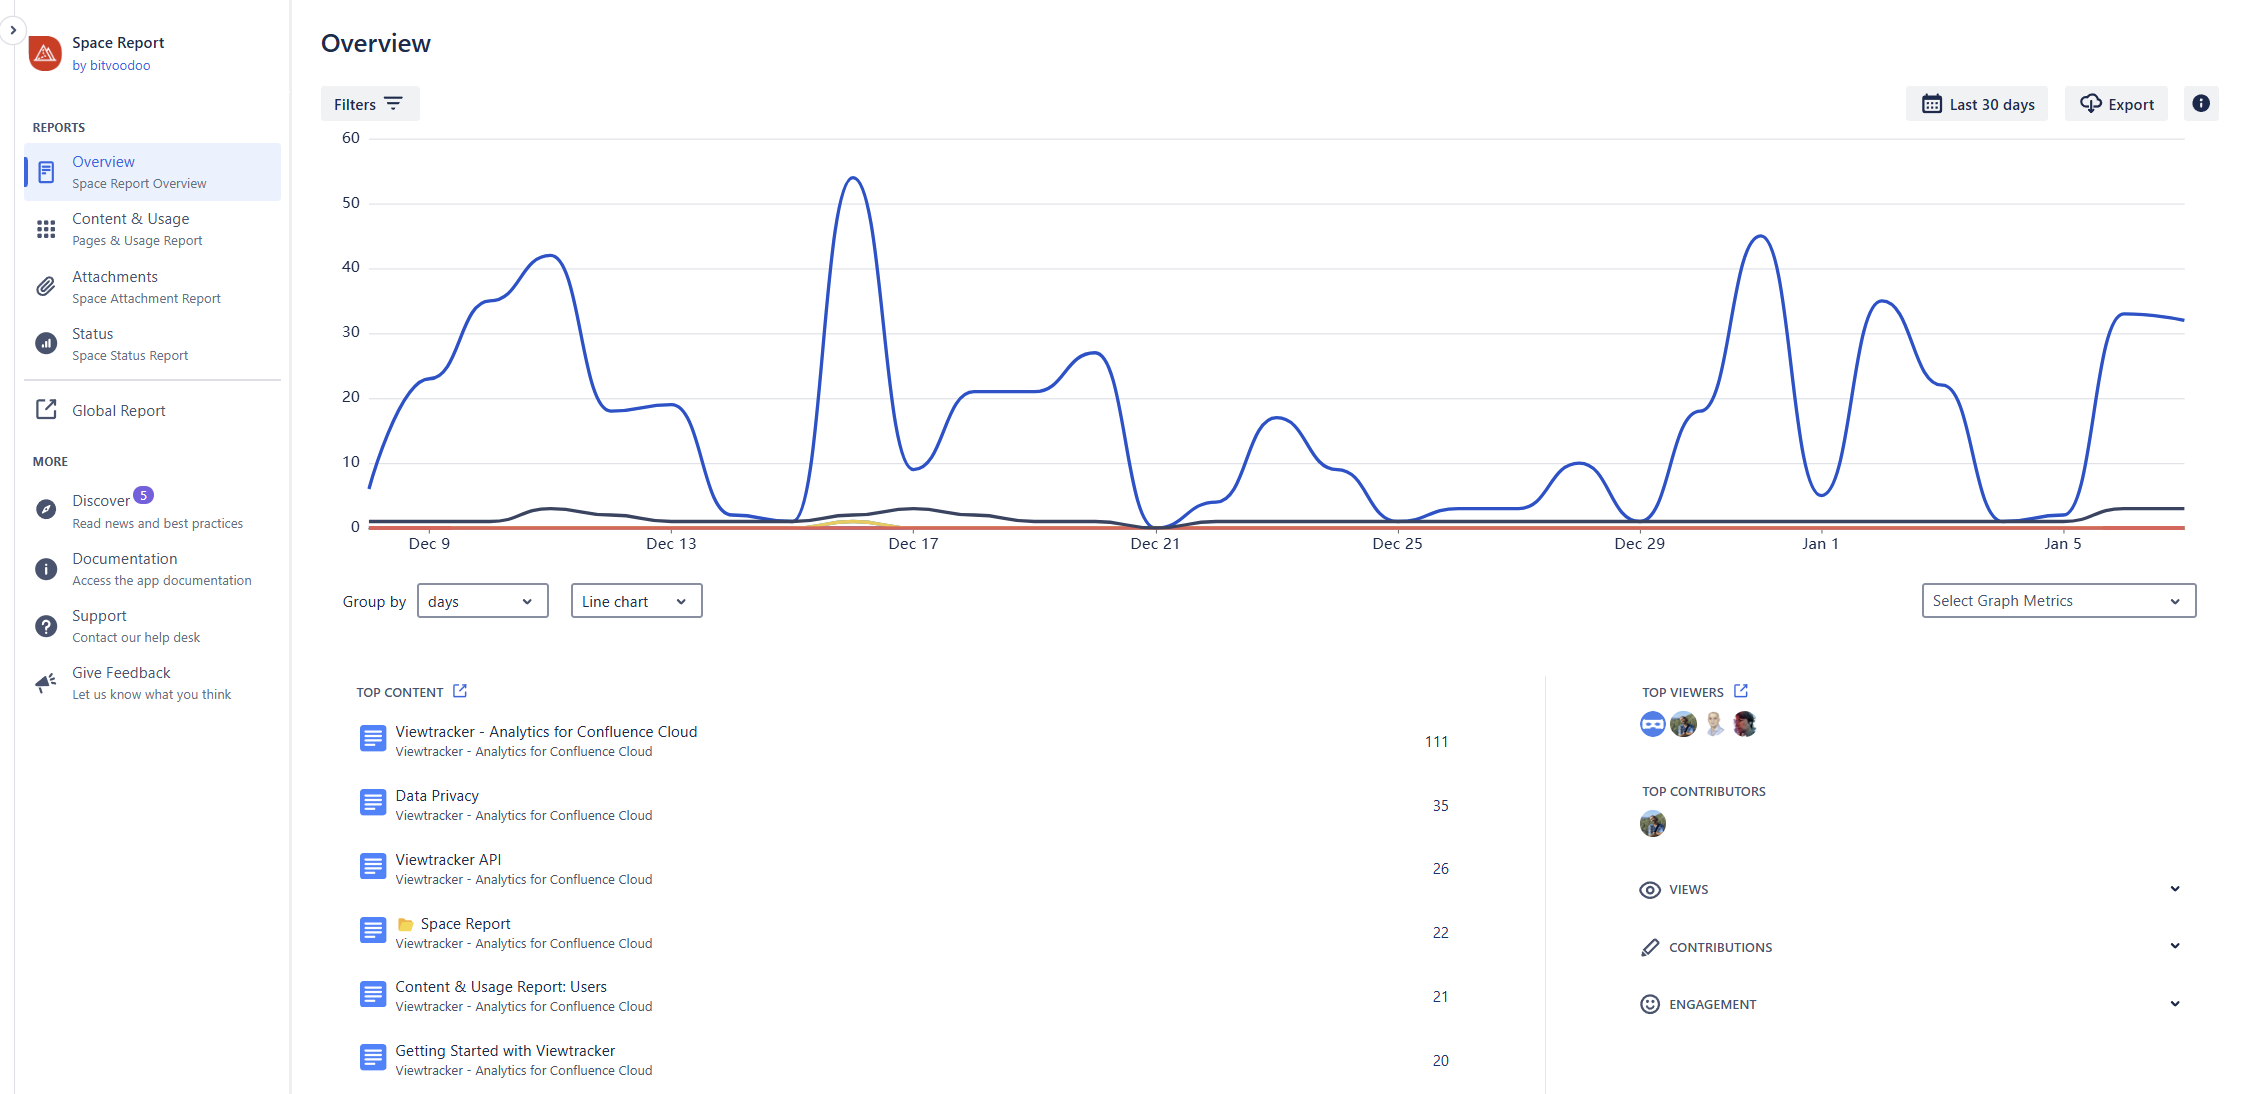Click the Status chart icon
The width and height of the screenshot is (2242, 1094).
[46, 344]
